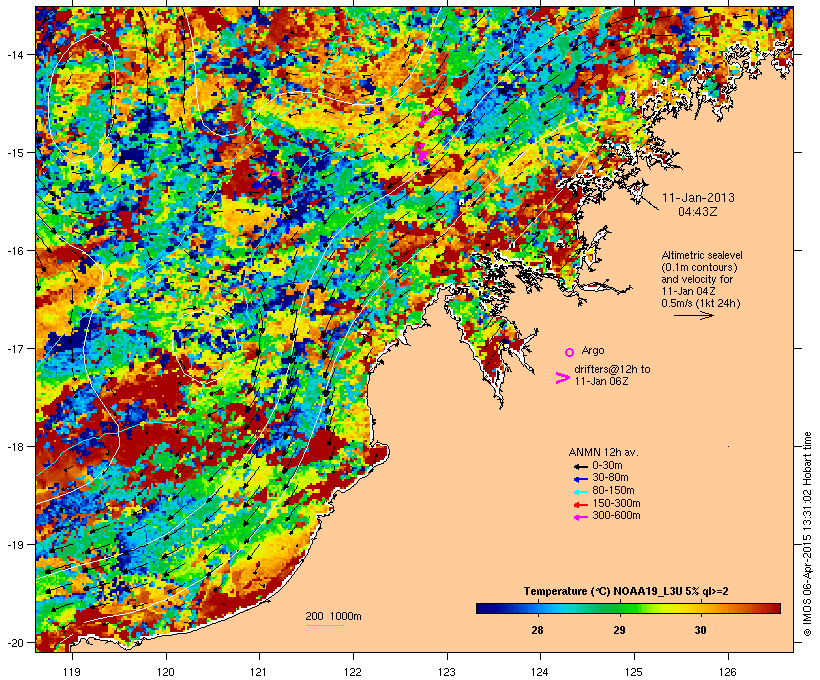This screenshot has height=680, width=820.
Task: Click the 123 longitude axis label
Action: point(447,672)
